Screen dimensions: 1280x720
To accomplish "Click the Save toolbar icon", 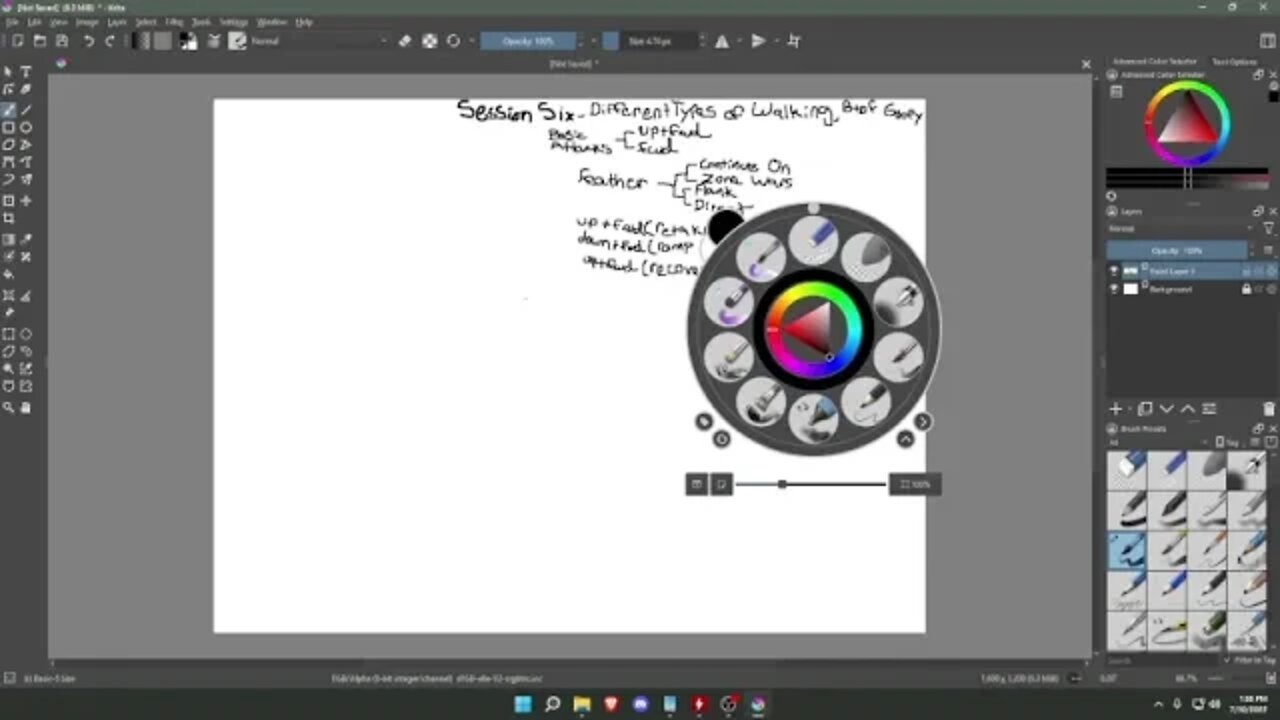I will click(x=62, y=41).
